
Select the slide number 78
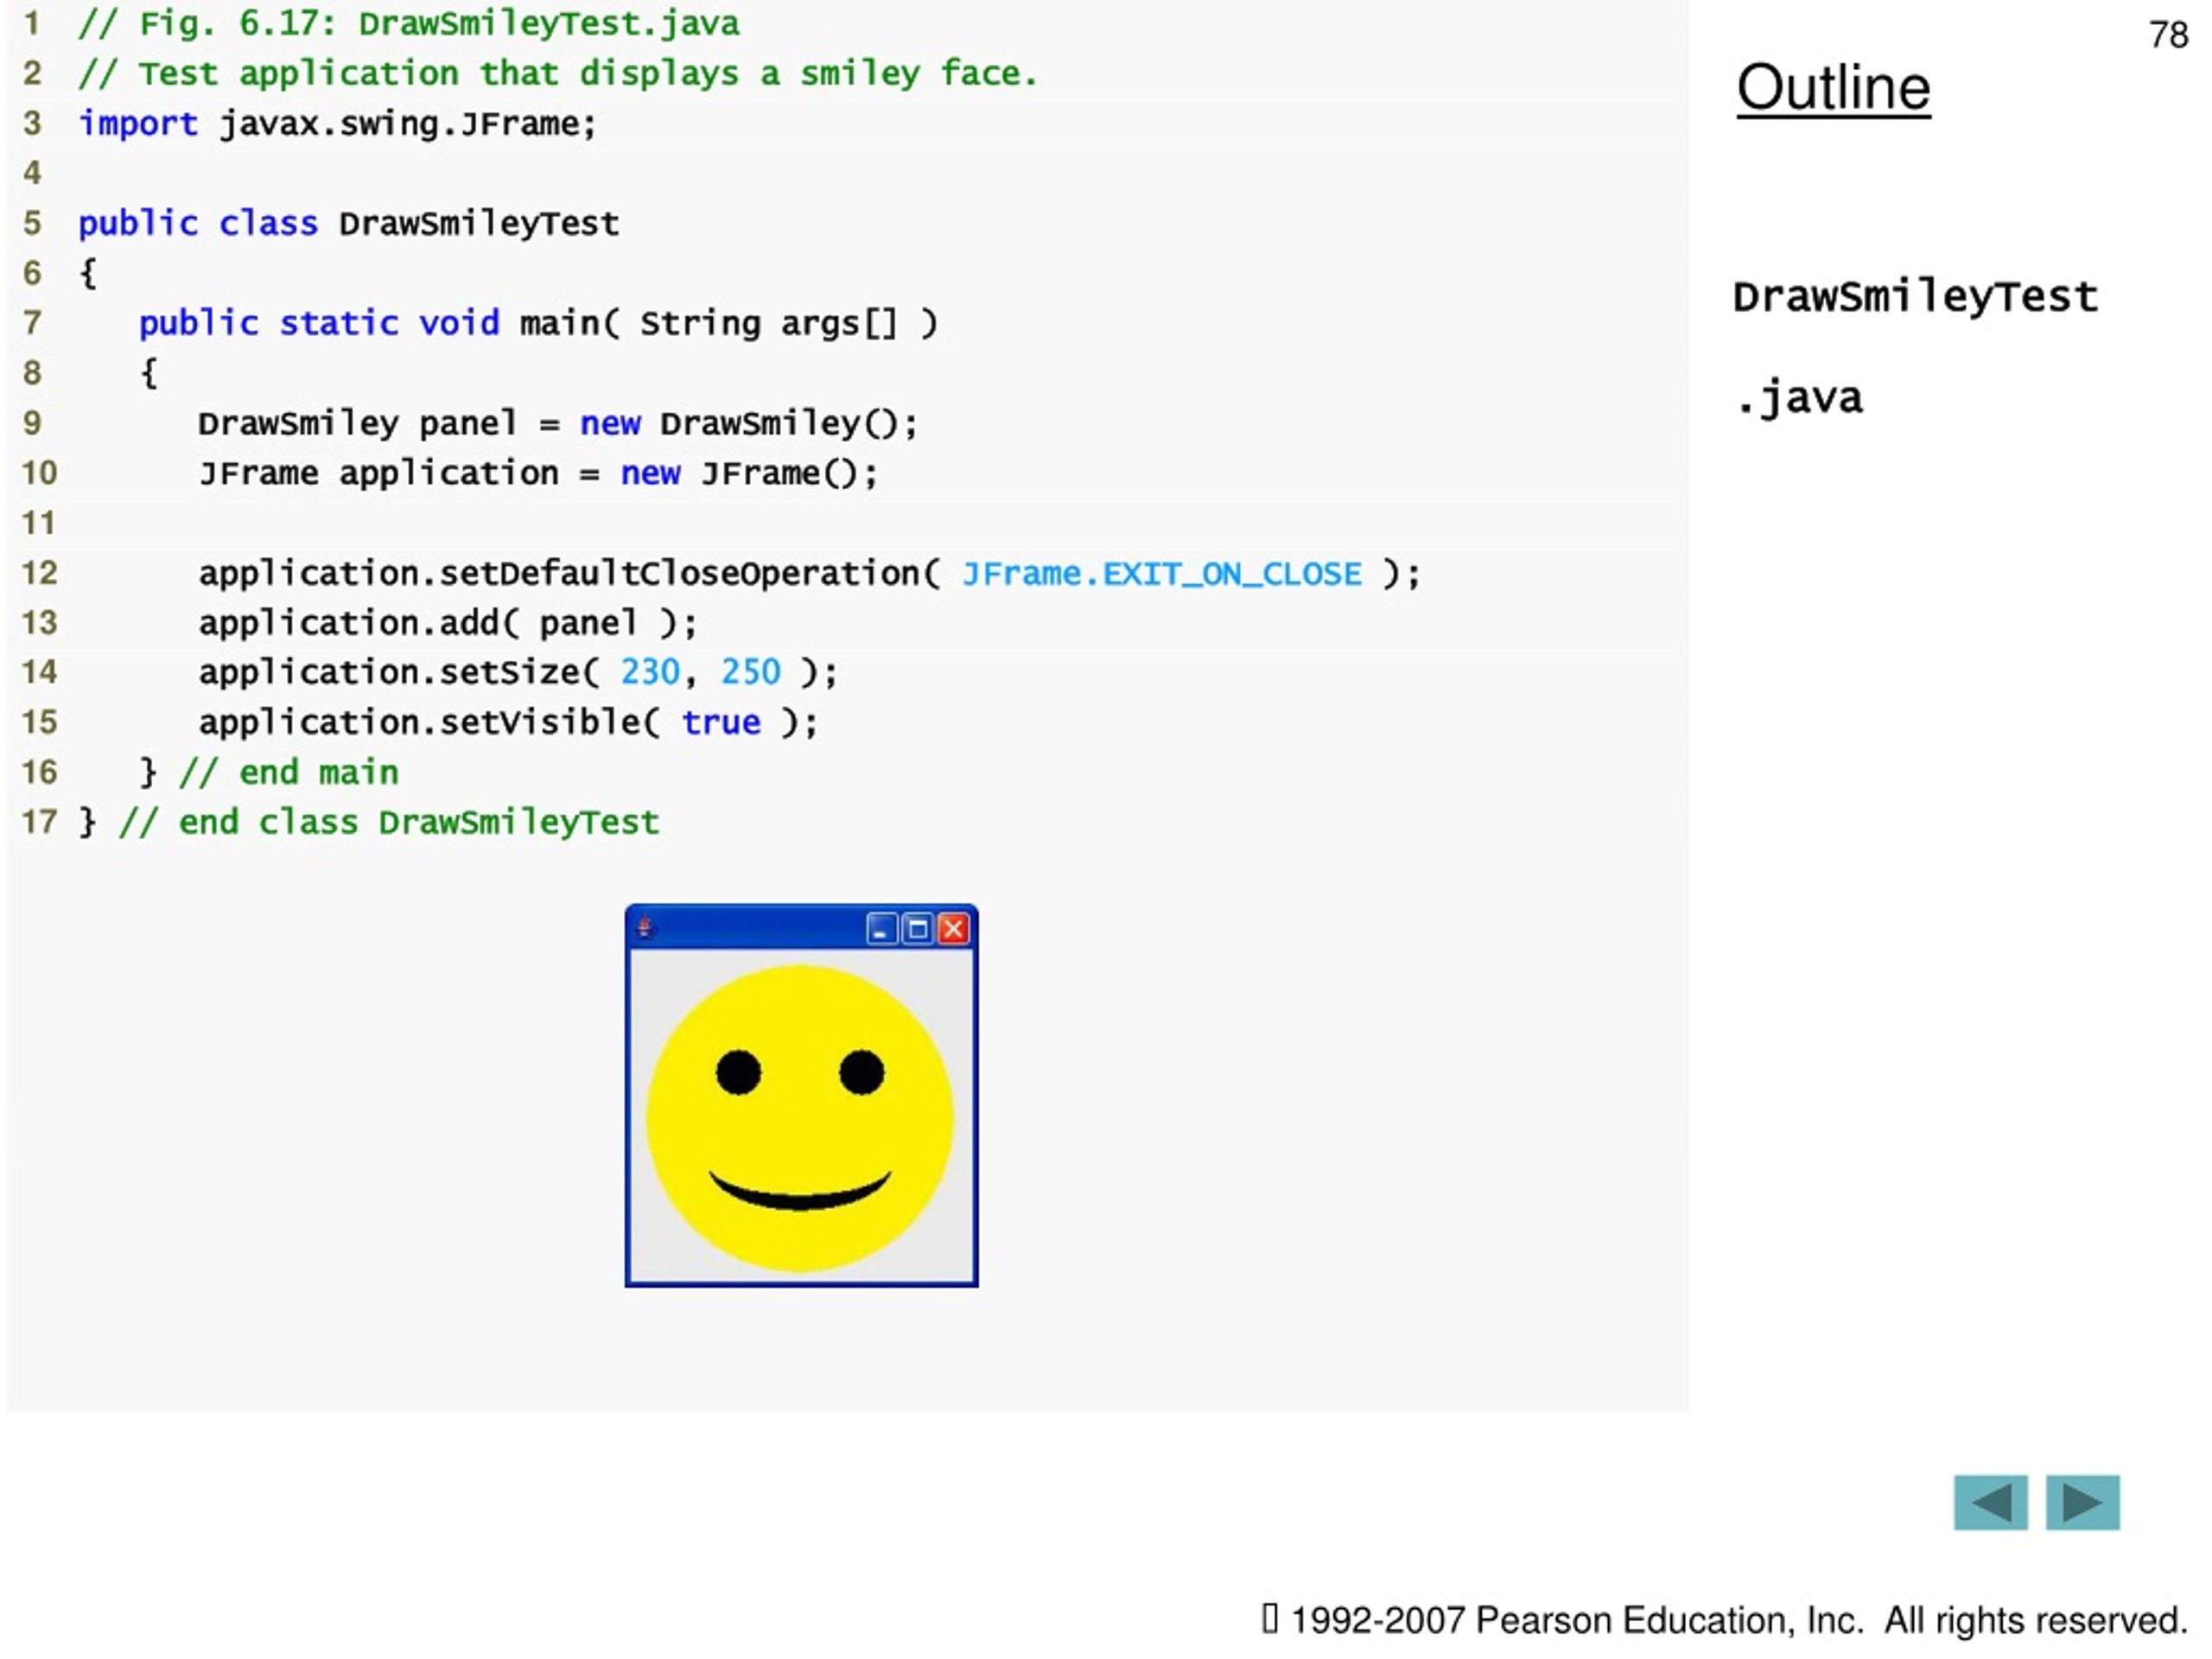point(2168,35)
